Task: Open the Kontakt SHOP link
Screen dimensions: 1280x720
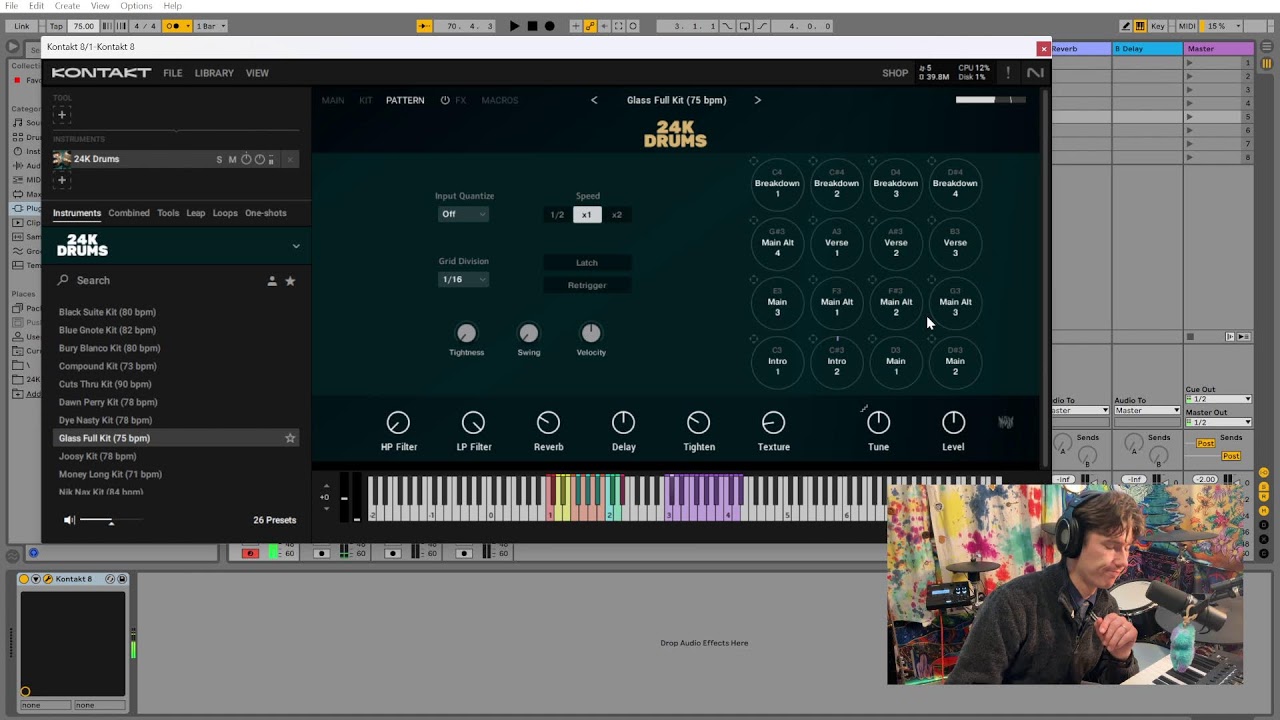Action: click(x=895, y=73)
